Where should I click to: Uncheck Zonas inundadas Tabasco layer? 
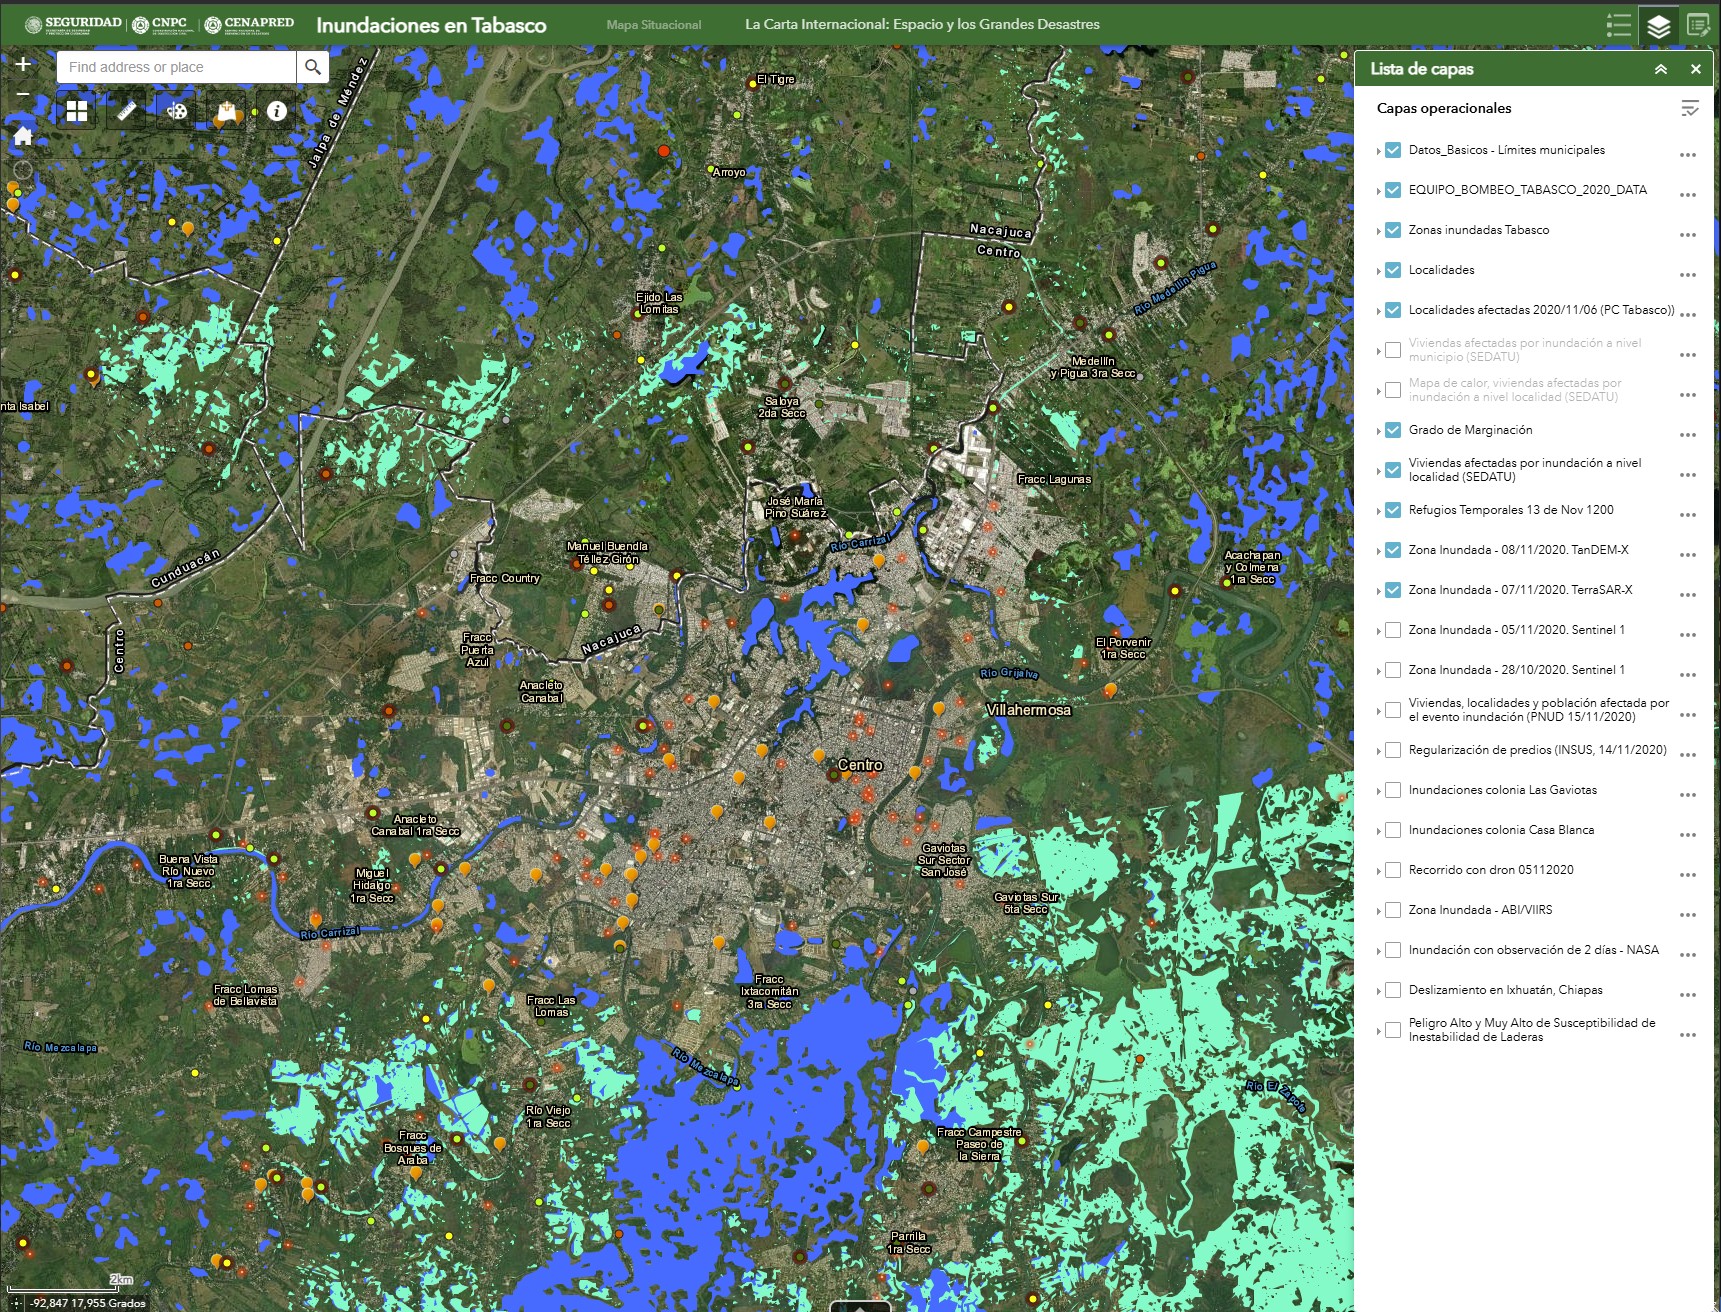coord(1393,230)
